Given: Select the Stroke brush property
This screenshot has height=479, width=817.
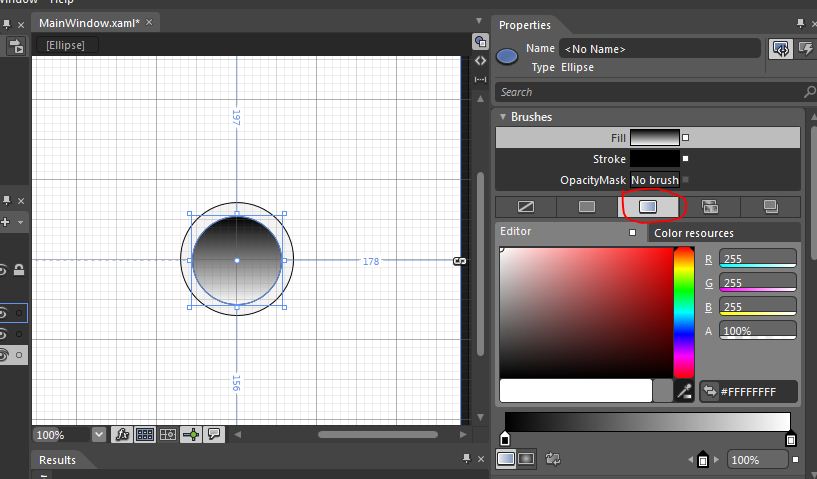Looking at the screenshot, I should click(654, 159).
